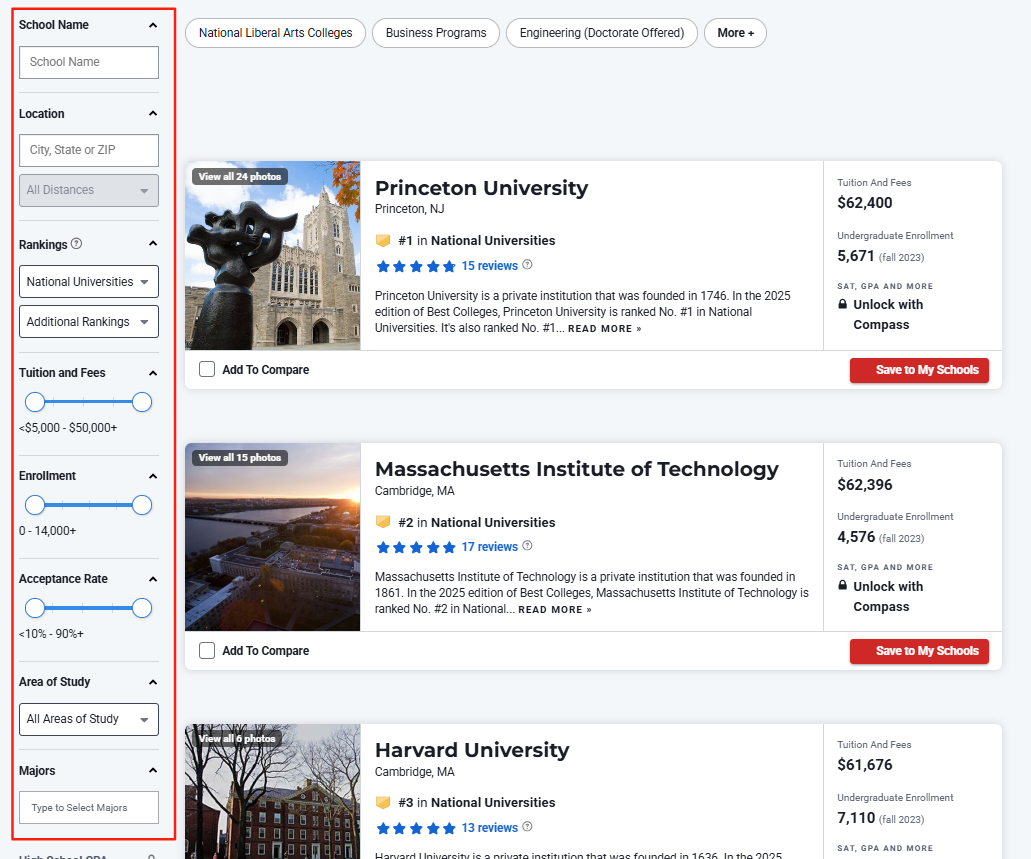Open Princeton's View all 24 photos label
Screen dimensions: 1031x859
[x=239, y=176]
